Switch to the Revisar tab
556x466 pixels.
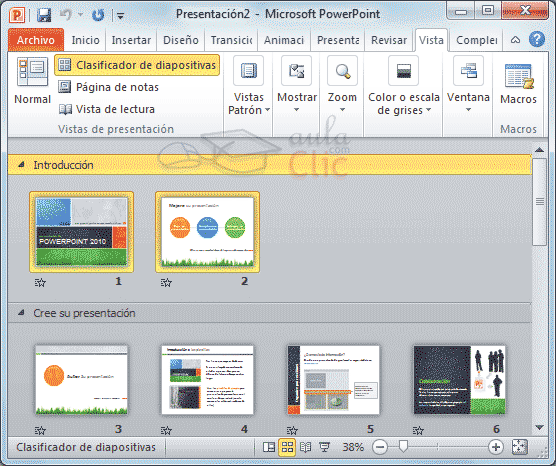389,40
